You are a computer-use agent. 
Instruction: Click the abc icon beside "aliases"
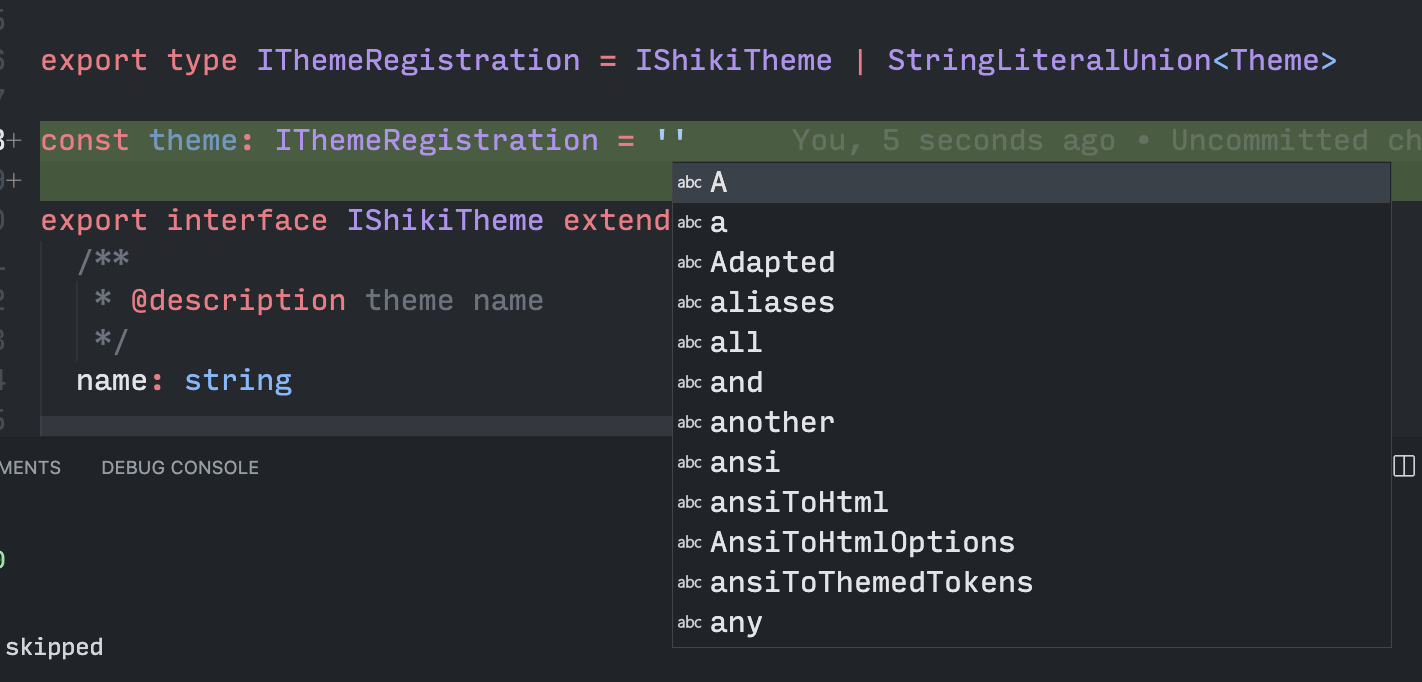coord(690,302)
